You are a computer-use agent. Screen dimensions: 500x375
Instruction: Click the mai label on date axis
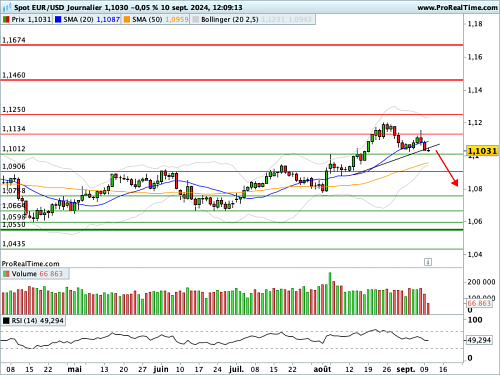pos(74,369)
